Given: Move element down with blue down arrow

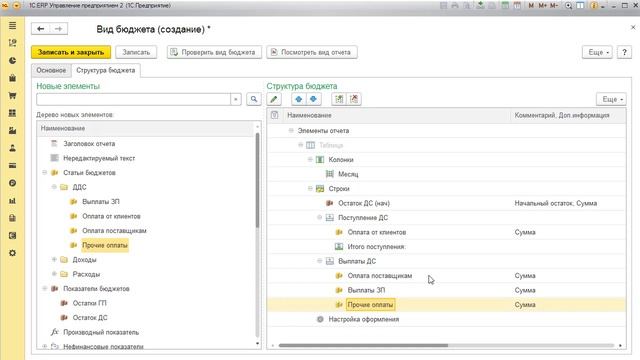Looking at the screenshot, I should 313,99.
